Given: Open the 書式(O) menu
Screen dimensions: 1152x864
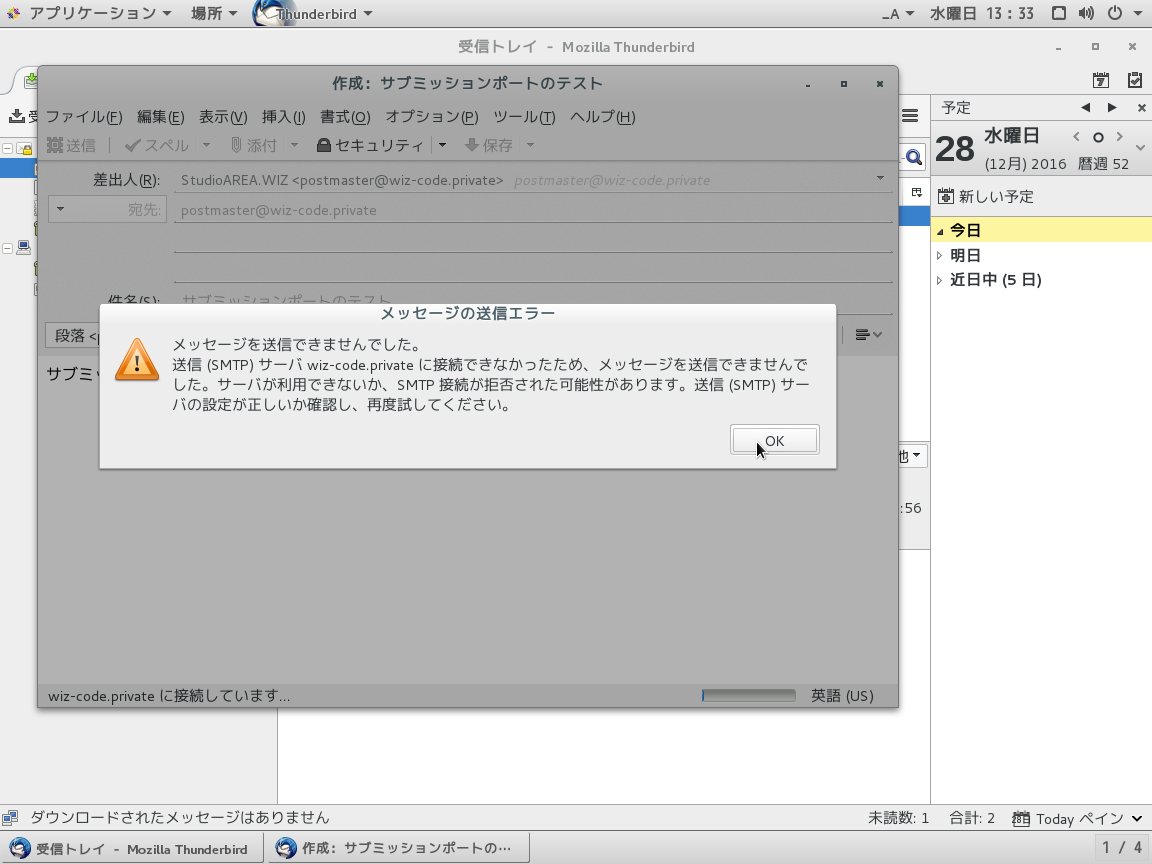Looking at the screenshot, I should tap(345, 117).
